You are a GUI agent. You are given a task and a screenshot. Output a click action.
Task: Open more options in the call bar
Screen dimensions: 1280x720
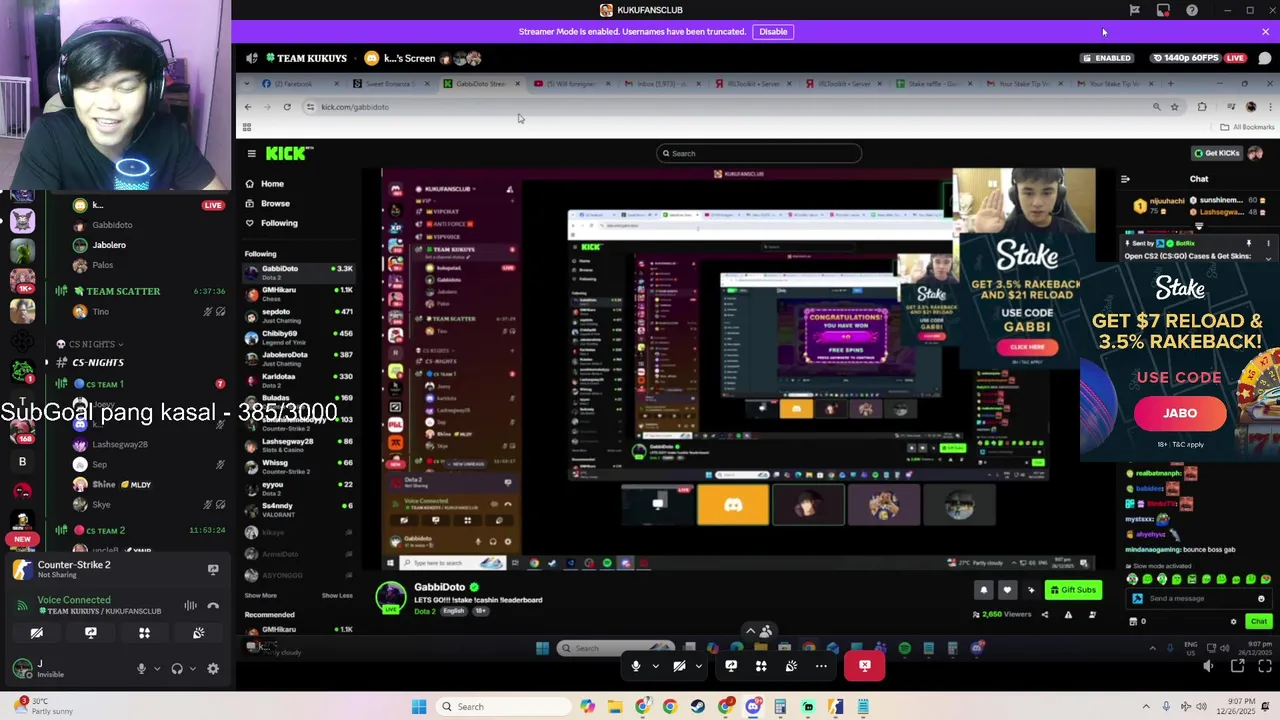(821, 666)
